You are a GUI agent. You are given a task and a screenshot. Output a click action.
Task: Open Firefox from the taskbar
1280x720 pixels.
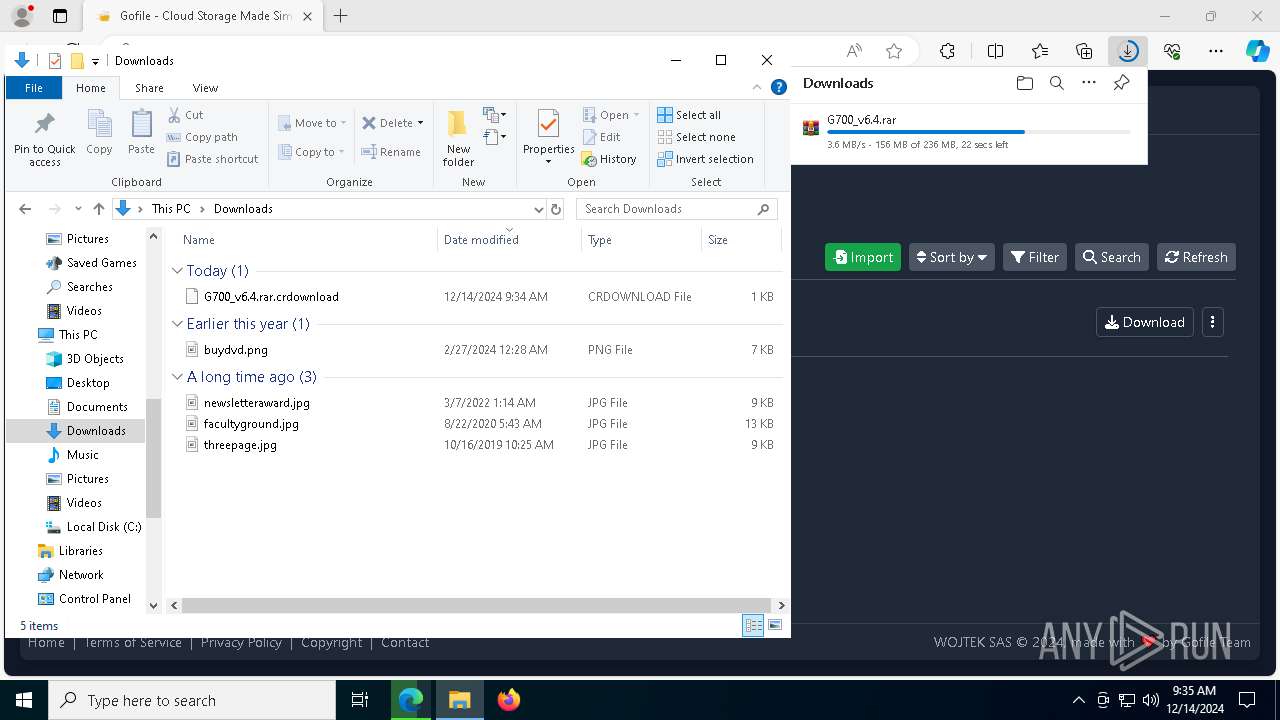pos(509,700)
